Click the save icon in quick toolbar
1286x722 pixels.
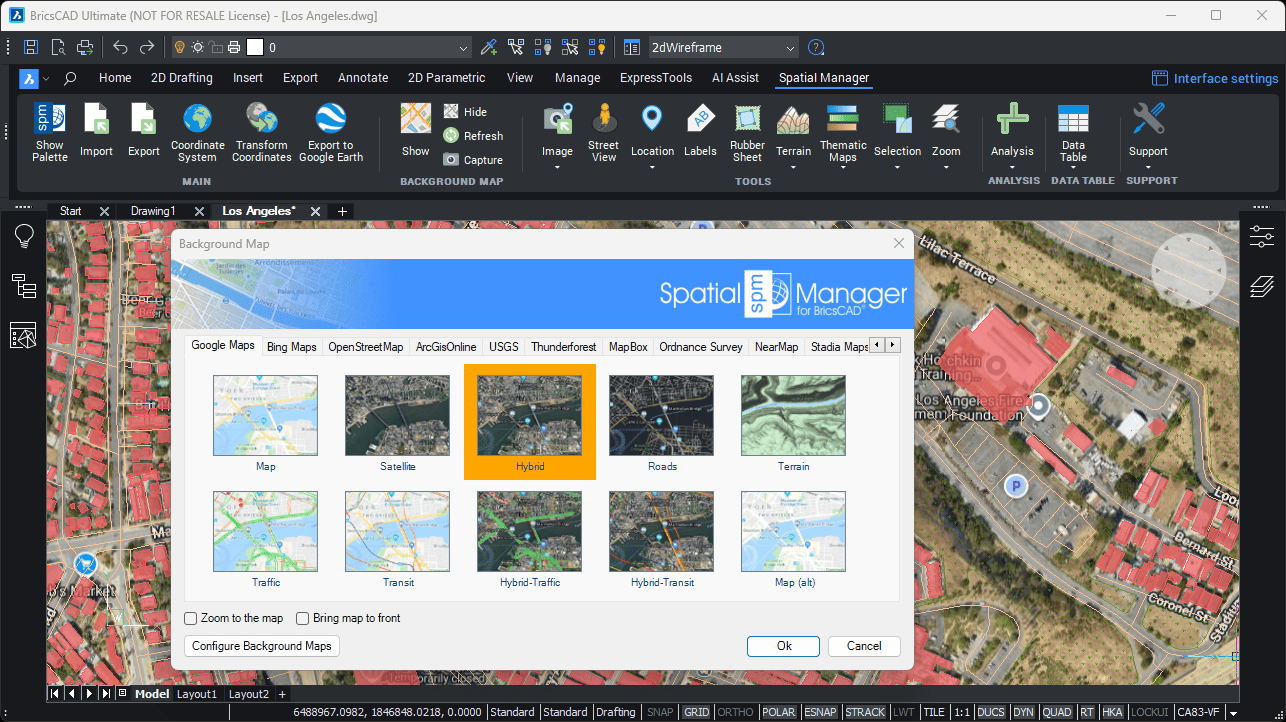[x=31, y=47]
